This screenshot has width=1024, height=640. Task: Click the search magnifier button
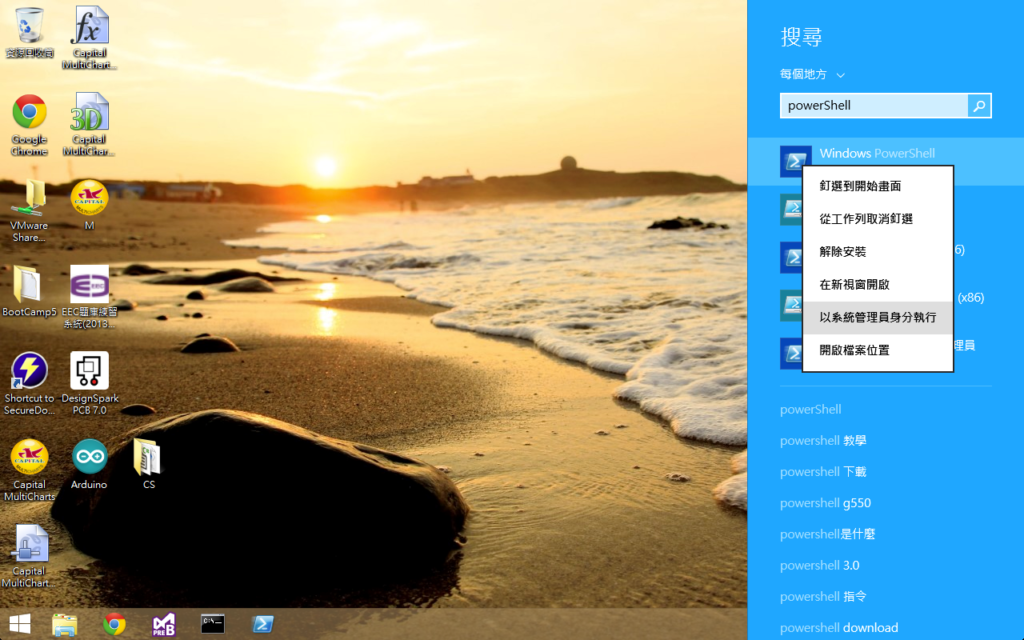pyautogui.click(x=979, y=106)
